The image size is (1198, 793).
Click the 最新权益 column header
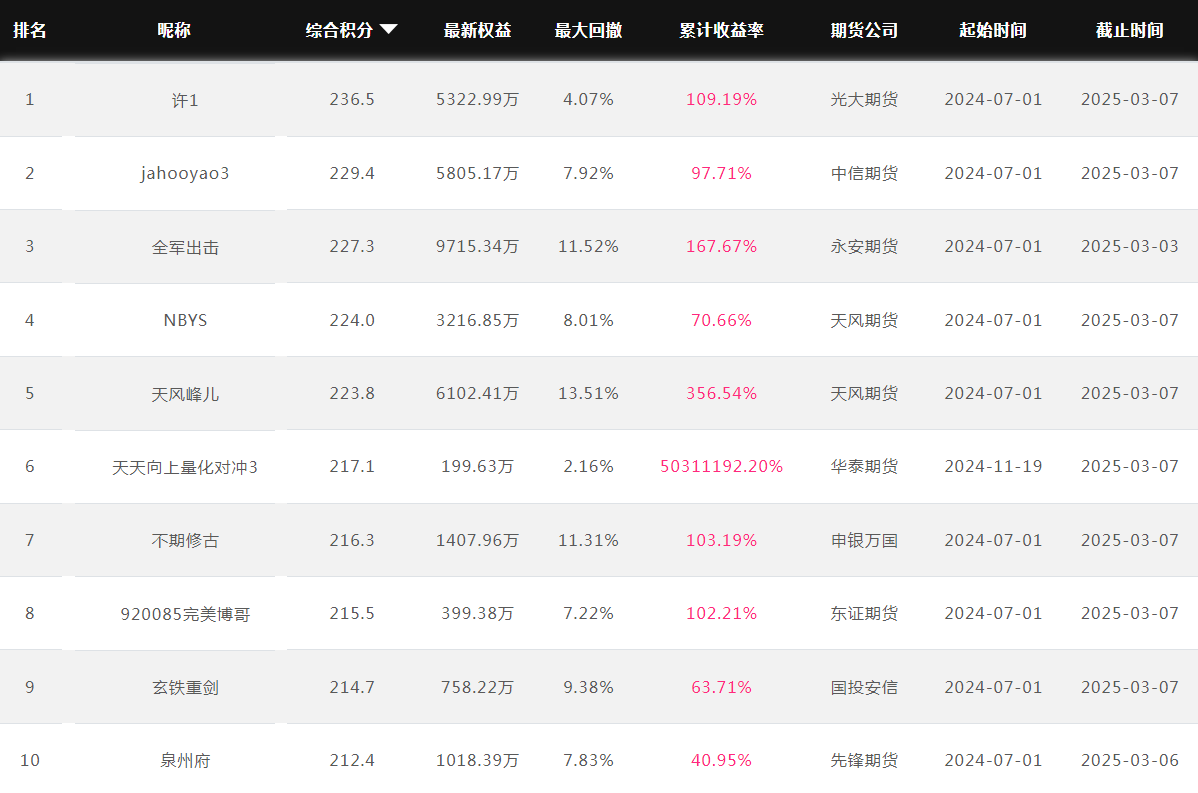coord(478,31)
